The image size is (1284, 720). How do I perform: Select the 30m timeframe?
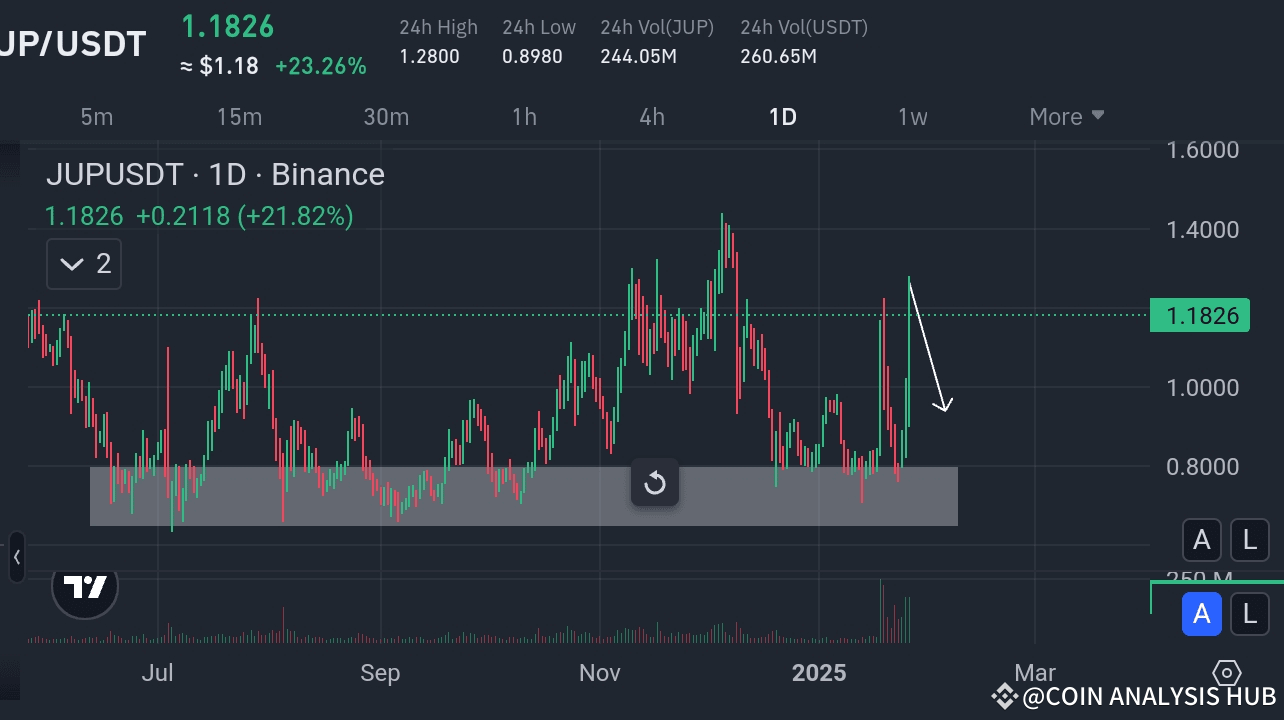[x=386, y=117]
